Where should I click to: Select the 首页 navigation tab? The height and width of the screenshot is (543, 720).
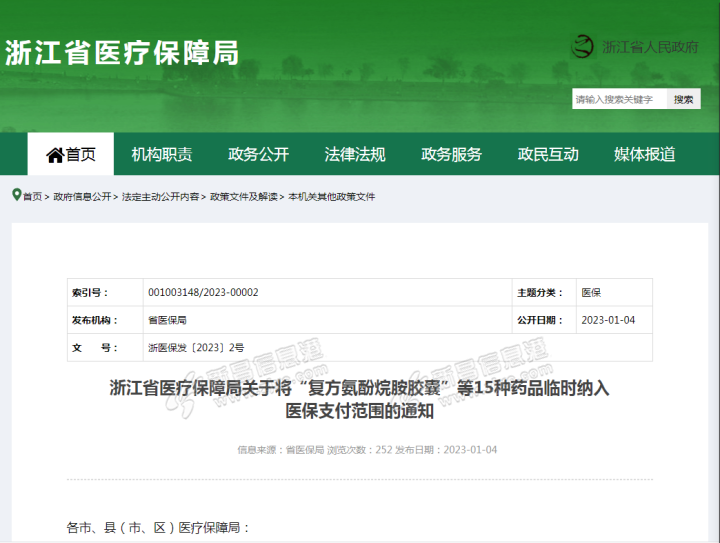click(x=81, y=154)
